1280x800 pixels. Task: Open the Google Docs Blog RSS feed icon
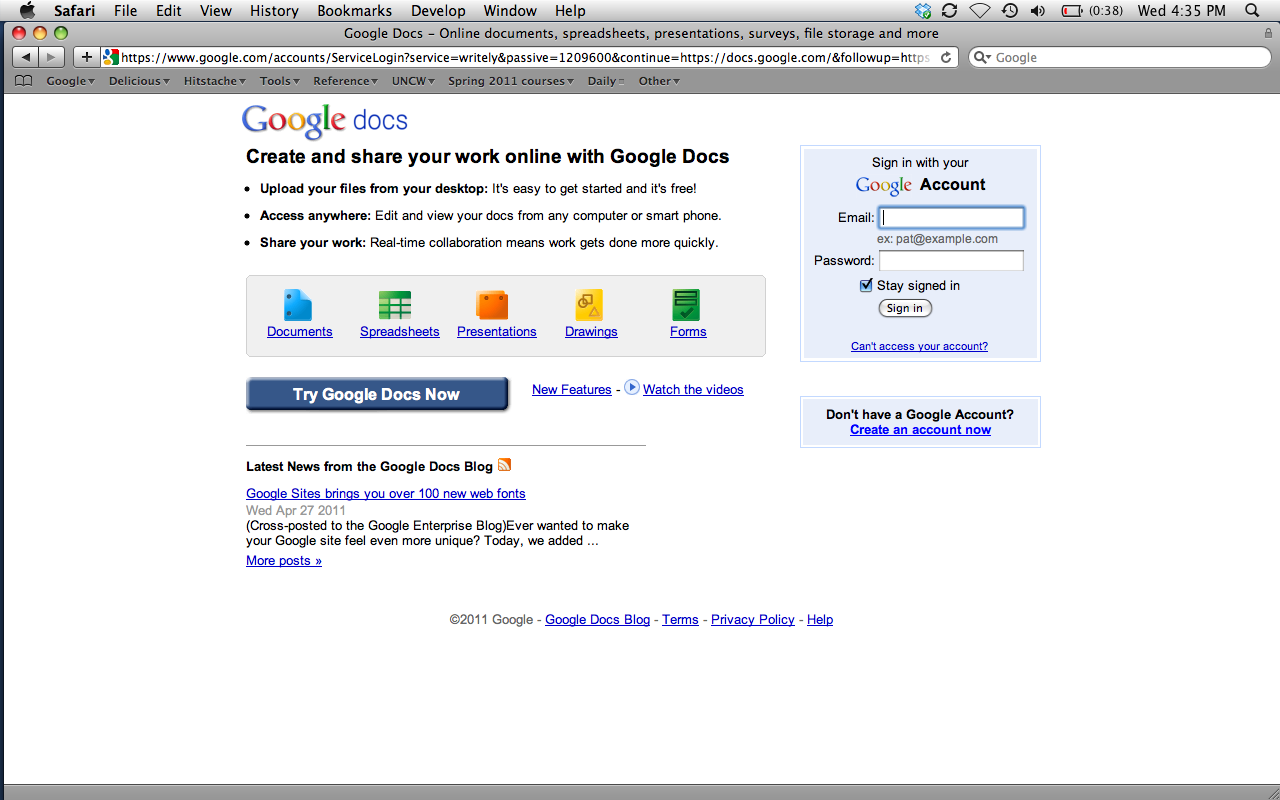pyautogui.click(x=504, y=465)
